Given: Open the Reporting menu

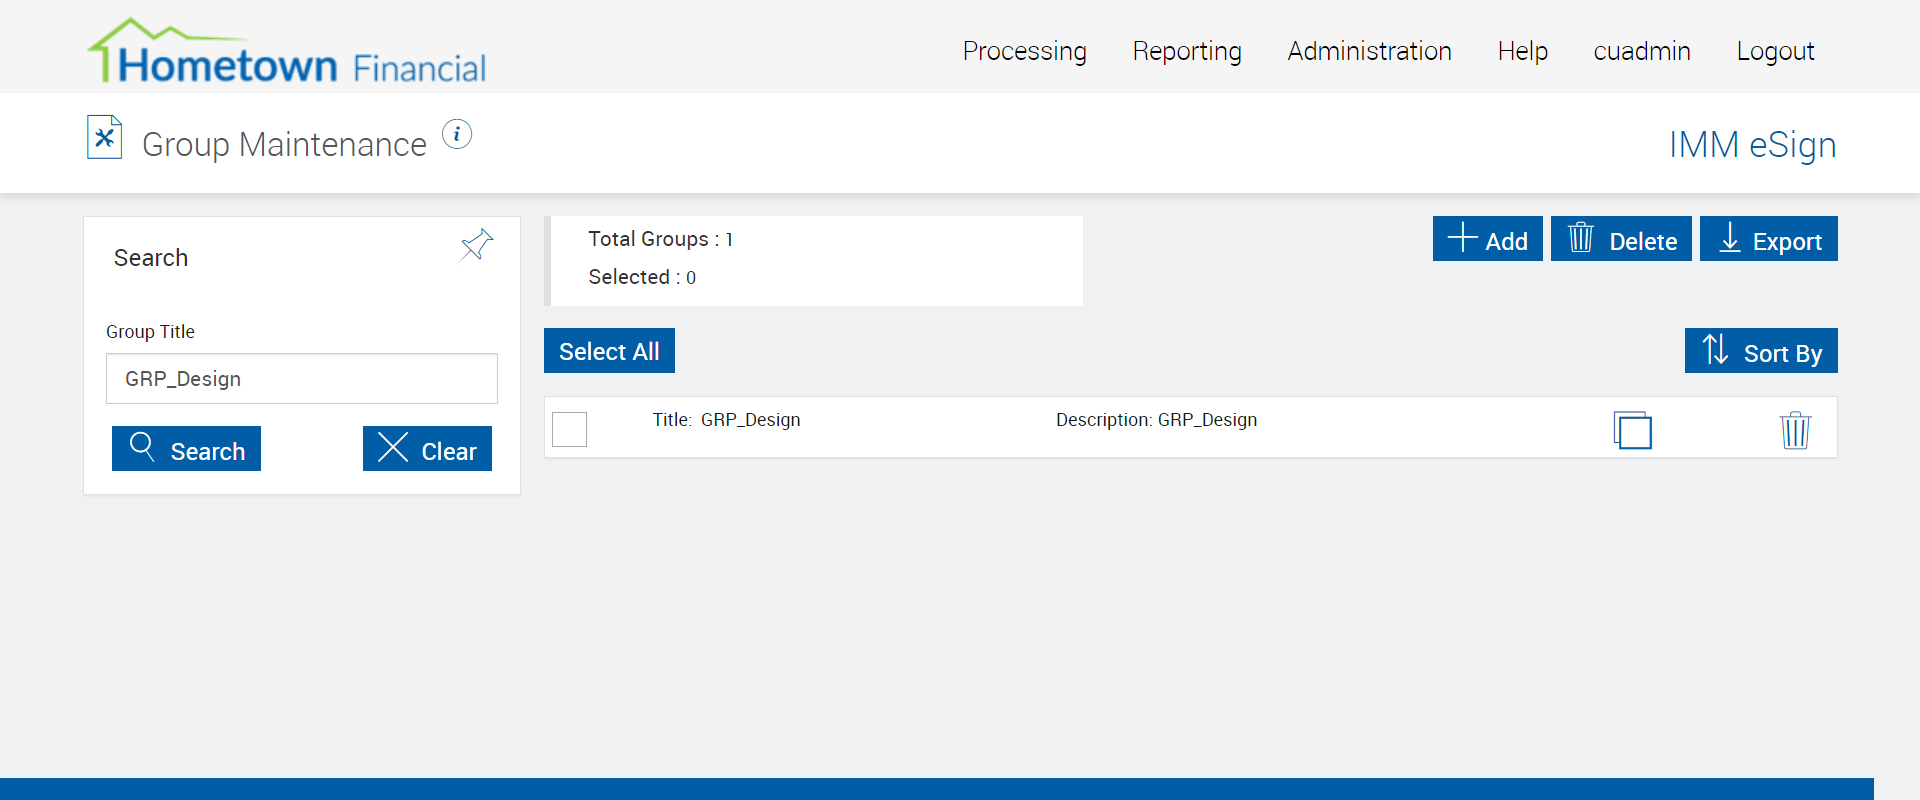Looking at the screenshot, I should 1186,51.
